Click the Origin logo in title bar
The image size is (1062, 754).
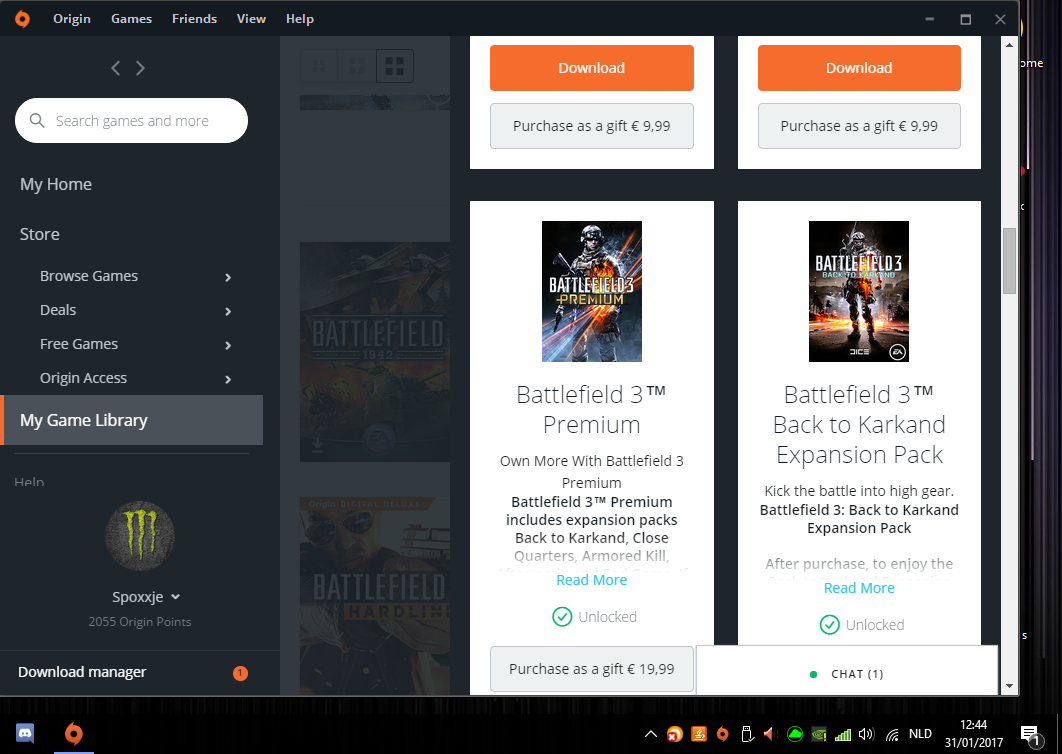22,19
